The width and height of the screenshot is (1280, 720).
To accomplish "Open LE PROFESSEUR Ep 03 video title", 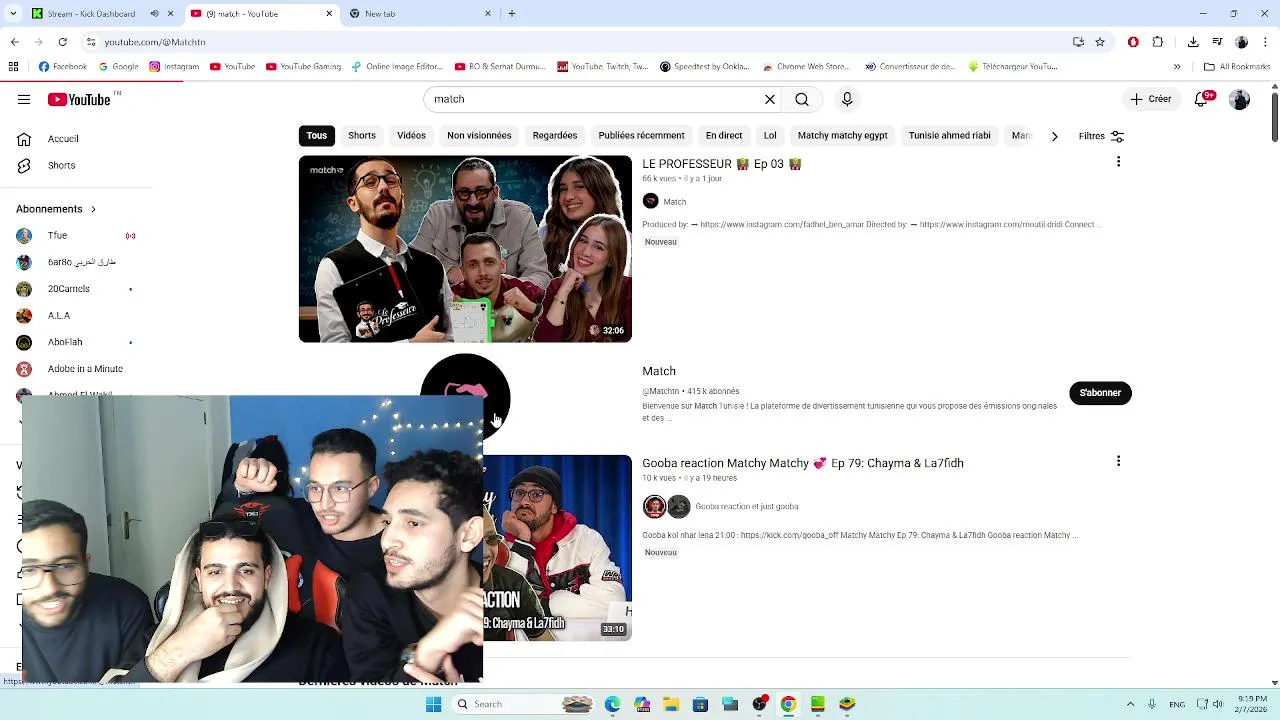I will 722,164.
